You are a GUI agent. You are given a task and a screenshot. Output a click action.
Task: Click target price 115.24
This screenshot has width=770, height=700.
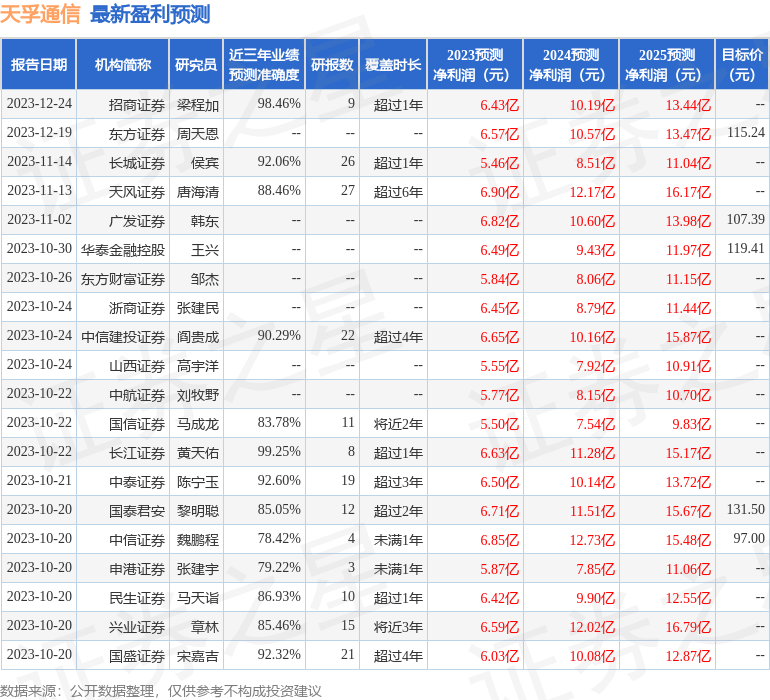click(x=746, y=133)
